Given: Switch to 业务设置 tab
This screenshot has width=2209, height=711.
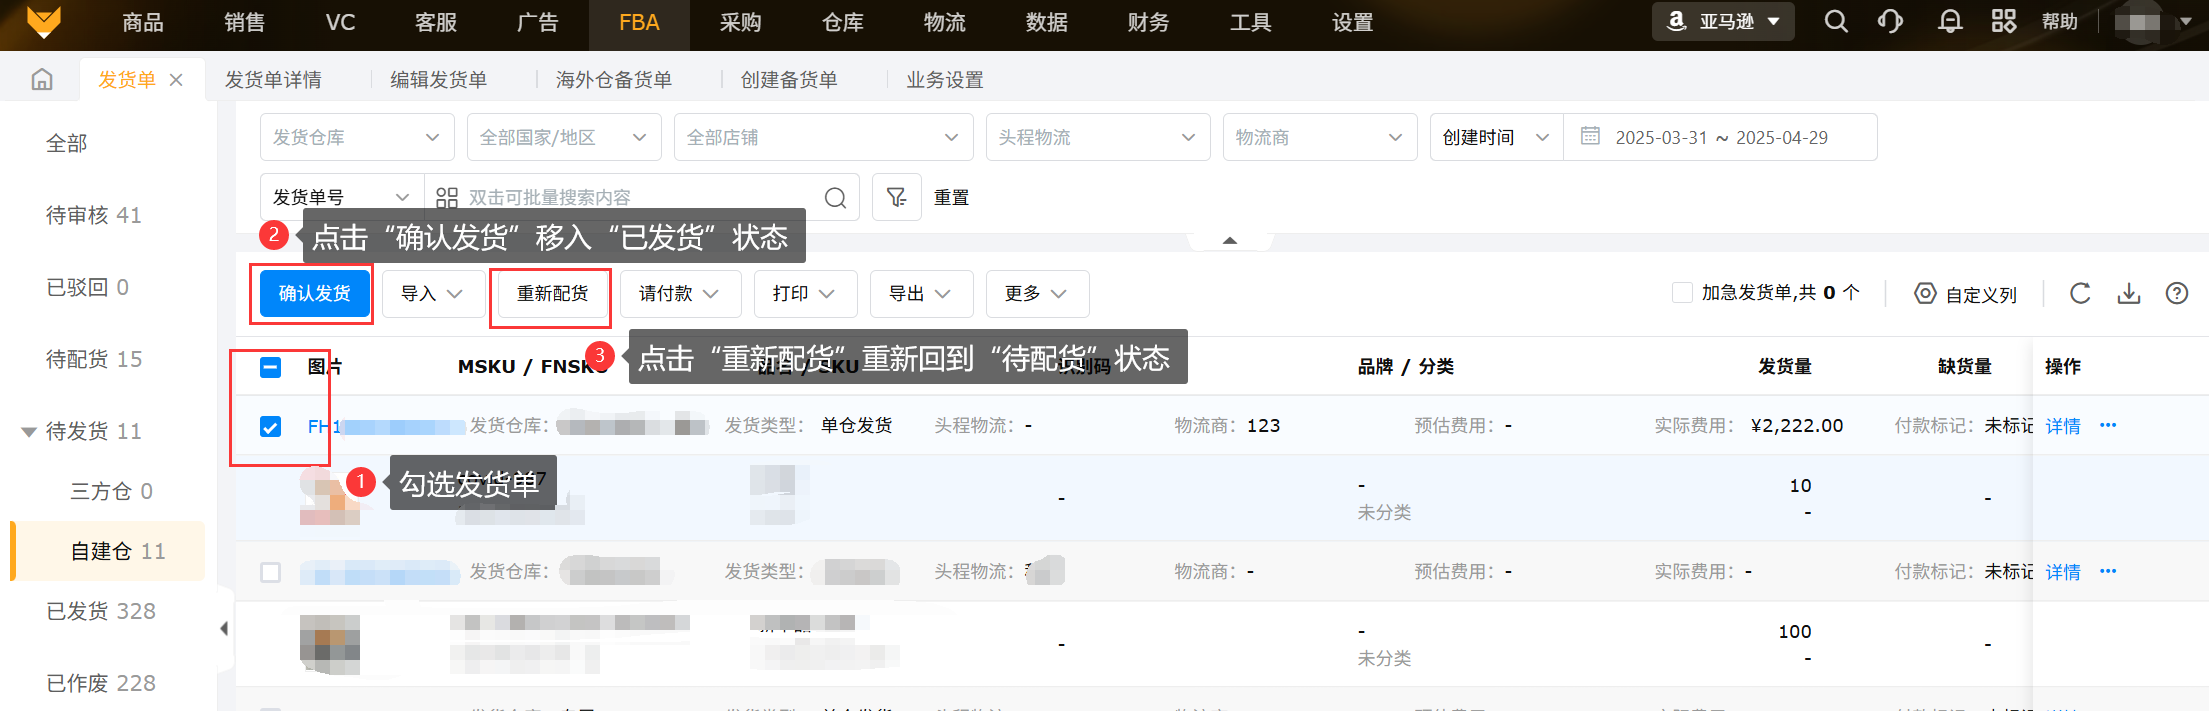Looking at the screenshot, I should point(945,80).
